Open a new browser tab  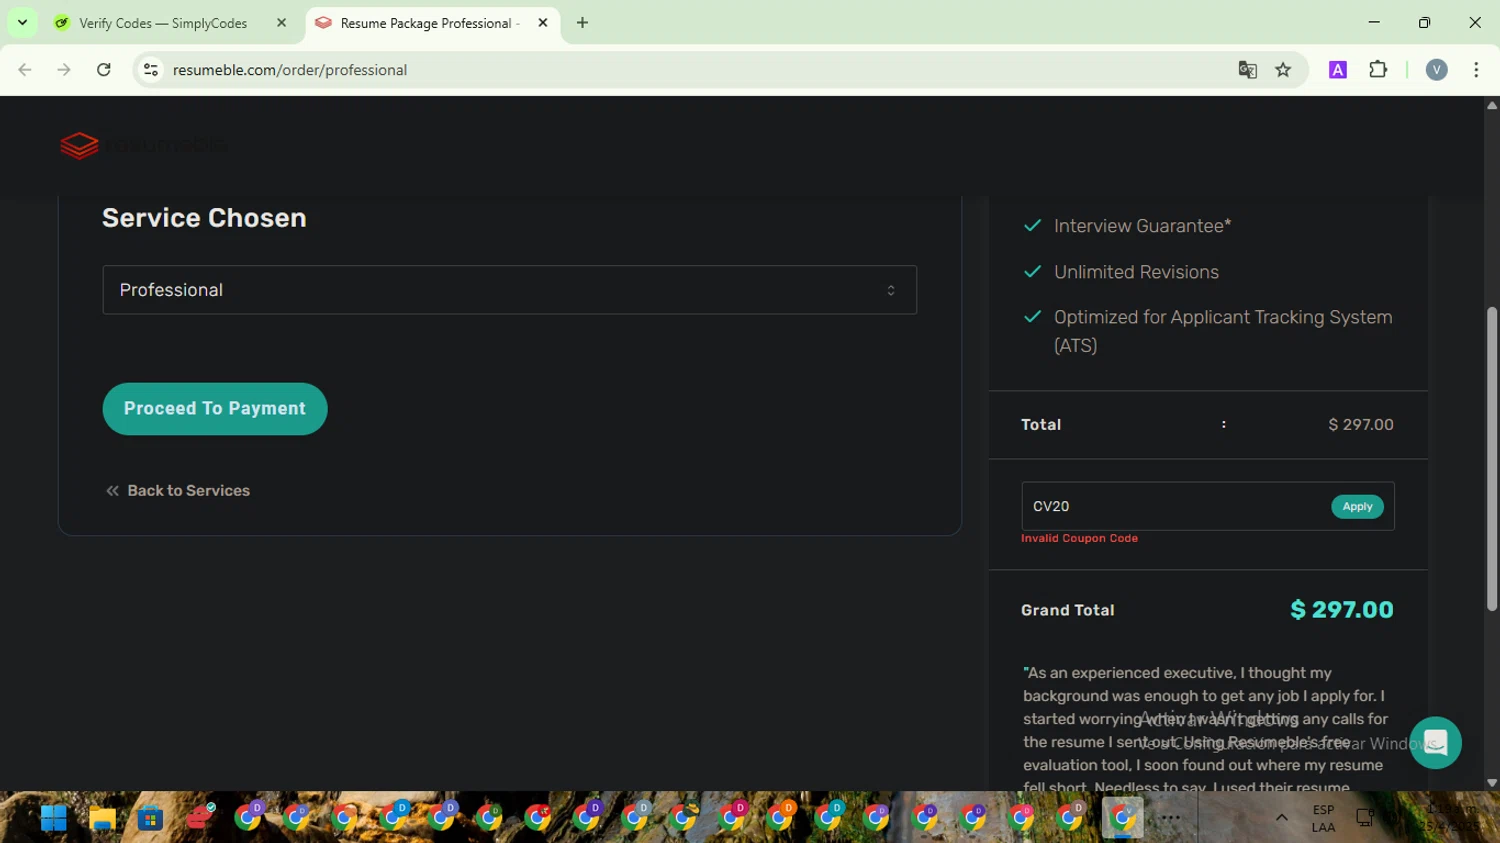583,22
